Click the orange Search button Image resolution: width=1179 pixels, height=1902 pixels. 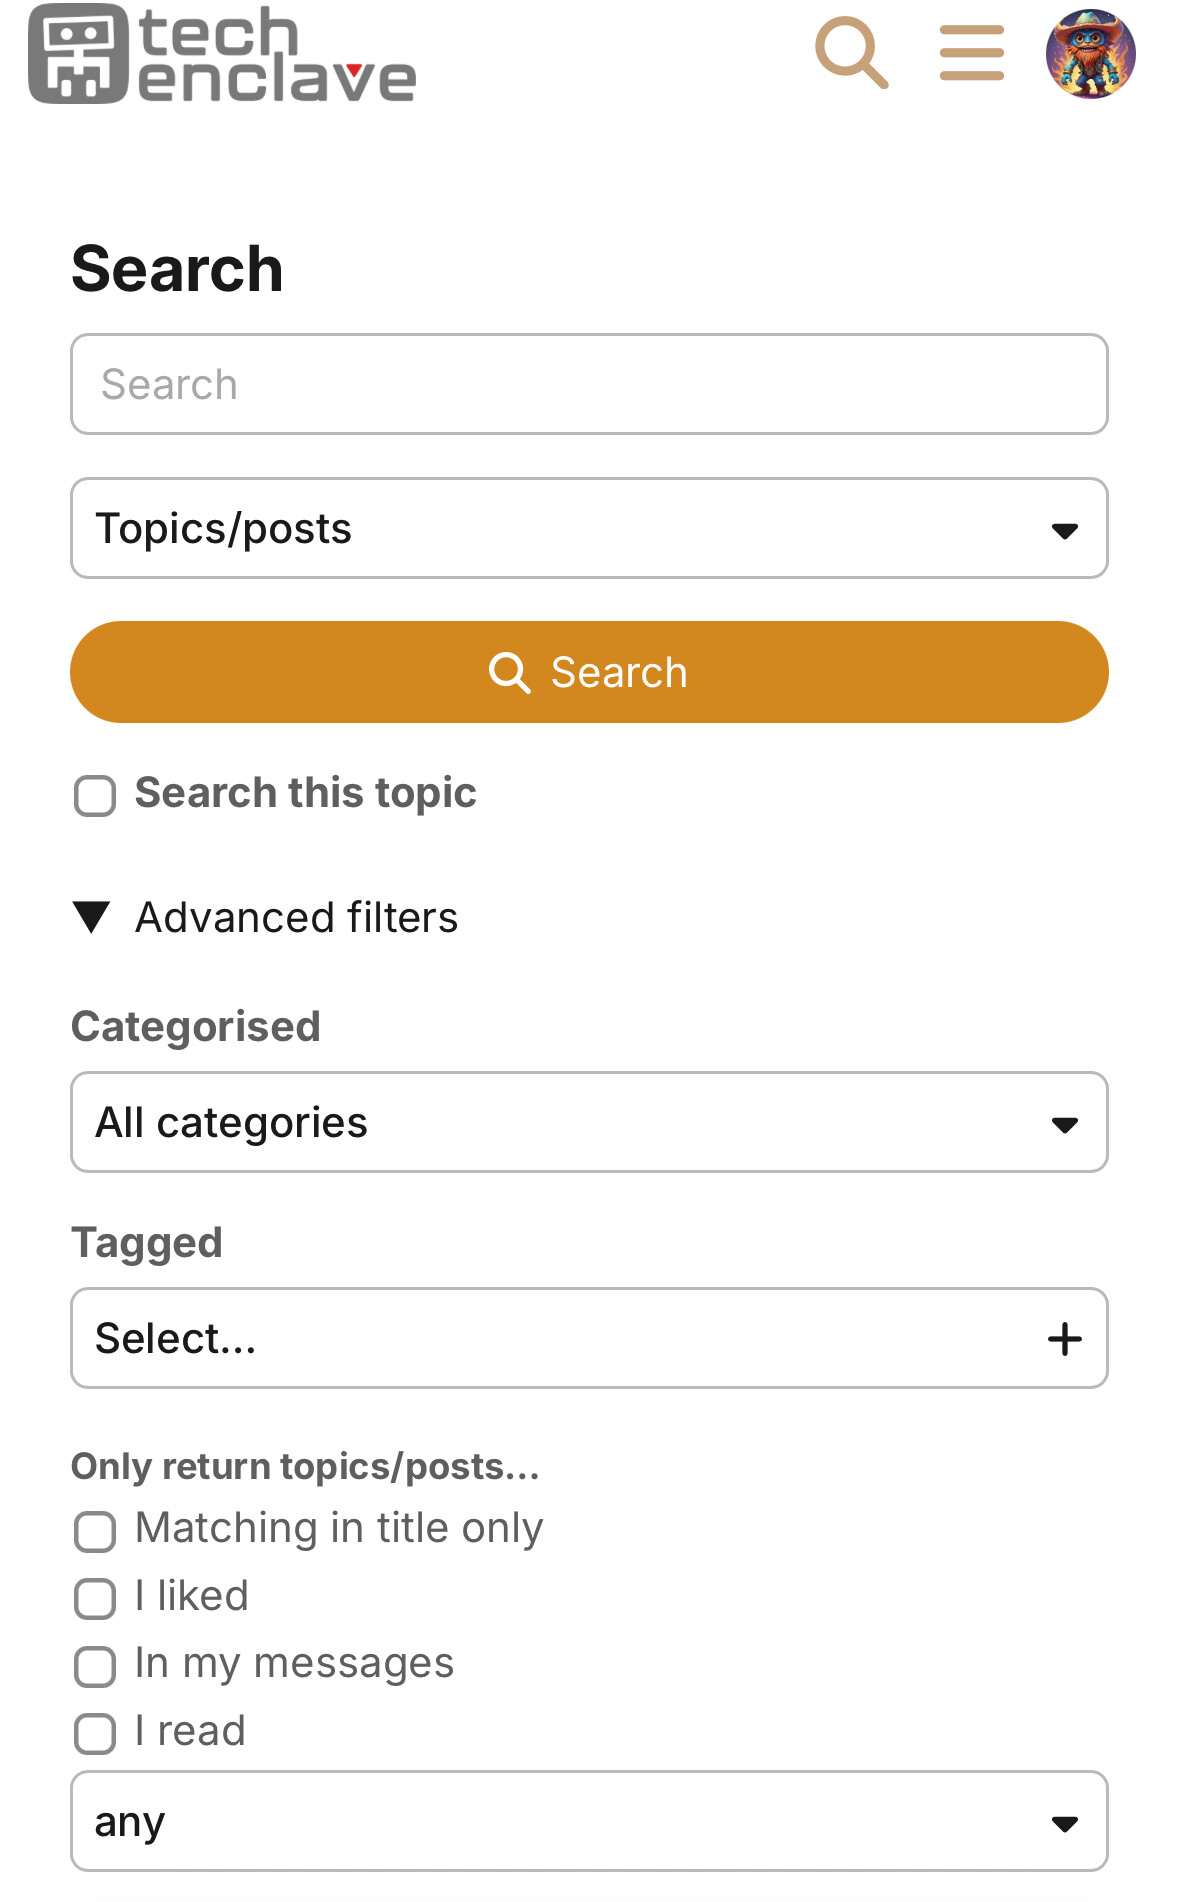pos(589,672)
